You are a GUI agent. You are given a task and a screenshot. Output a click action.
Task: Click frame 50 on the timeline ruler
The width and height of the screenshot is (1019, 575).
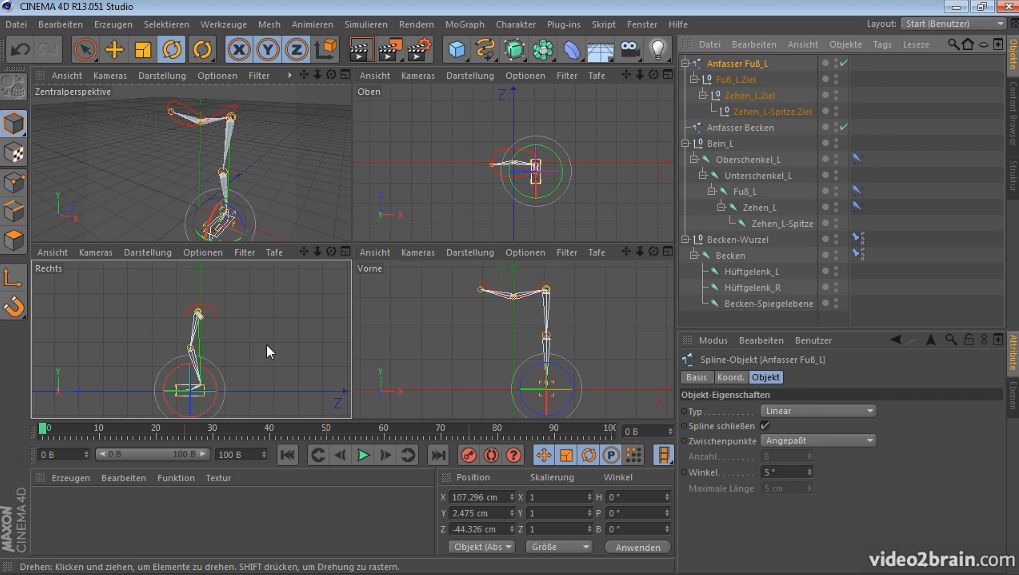click(x=326, y=429)
